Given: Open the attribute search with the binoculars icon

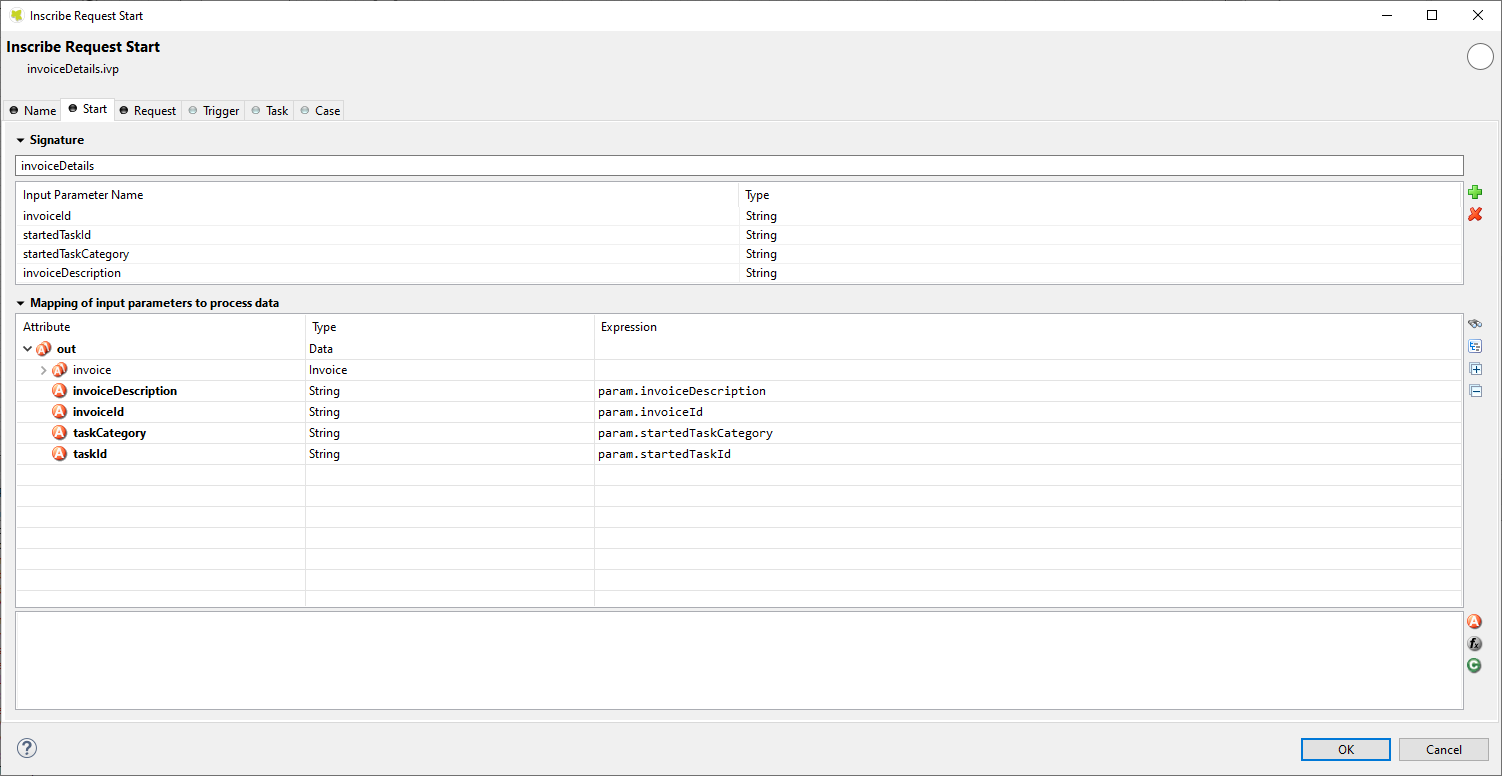Looking at the screenshot, I should (1474, 323).
